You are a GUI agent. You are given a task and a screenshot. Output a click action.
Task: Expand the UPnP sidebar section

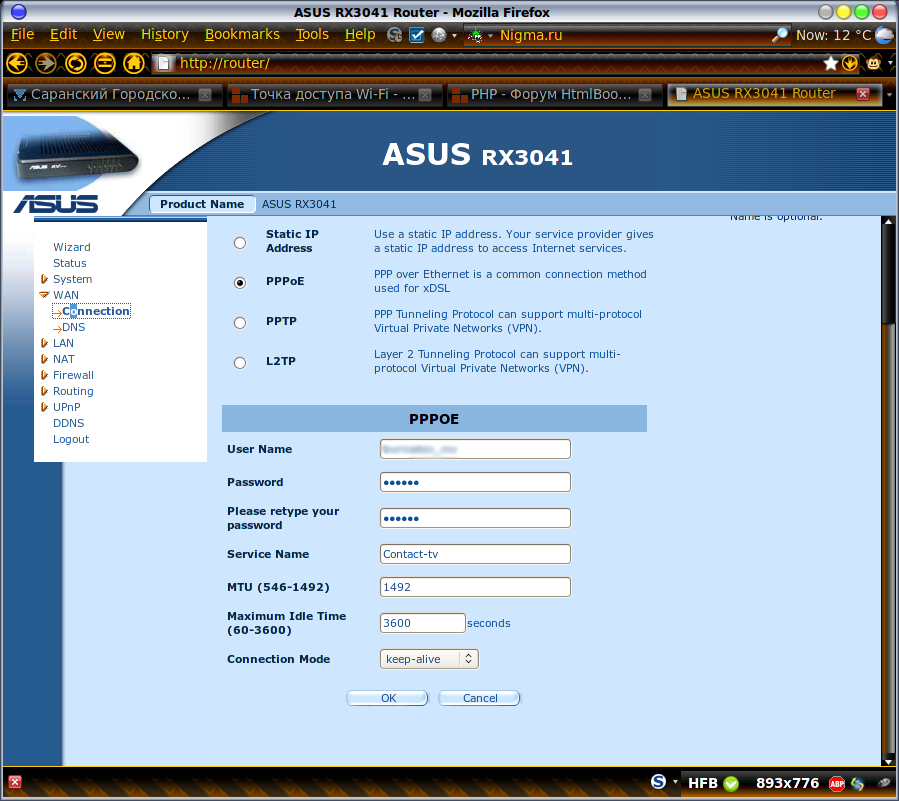tap(44, 407)
